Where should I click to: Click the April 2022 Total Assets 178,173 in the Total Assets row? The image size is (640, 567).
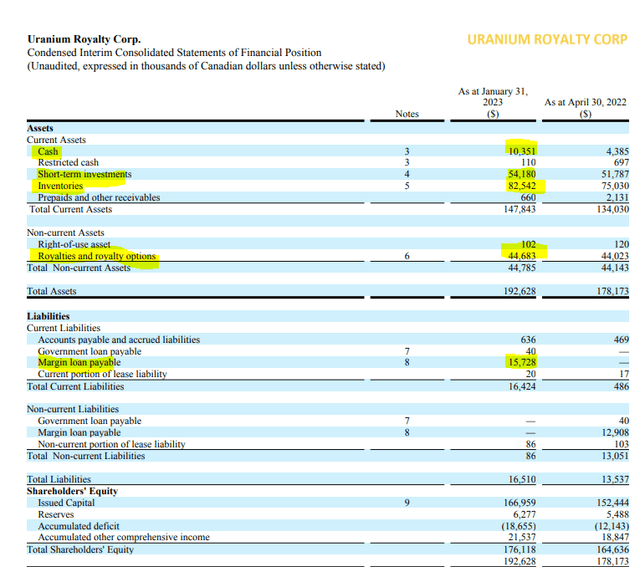[613, 291]
